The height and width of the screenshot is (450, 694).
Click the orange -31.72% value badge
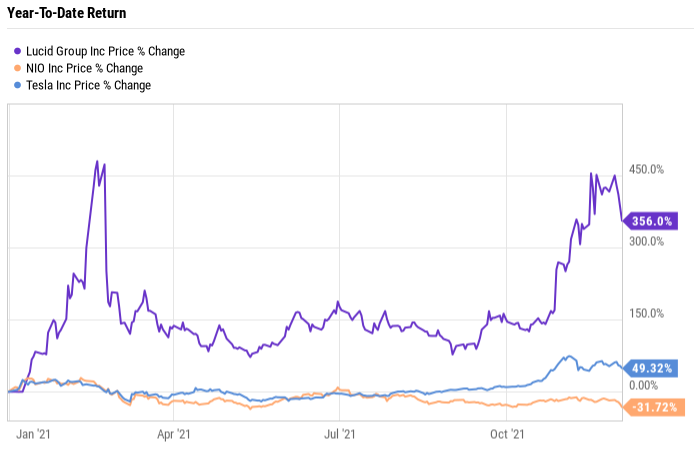click(x=653, y=407)
